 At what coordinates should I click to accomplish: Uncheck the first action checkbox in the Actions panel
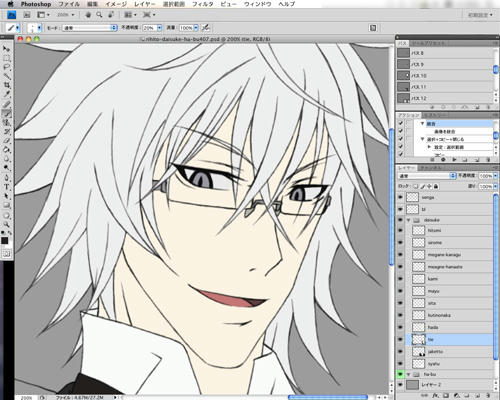401,123
